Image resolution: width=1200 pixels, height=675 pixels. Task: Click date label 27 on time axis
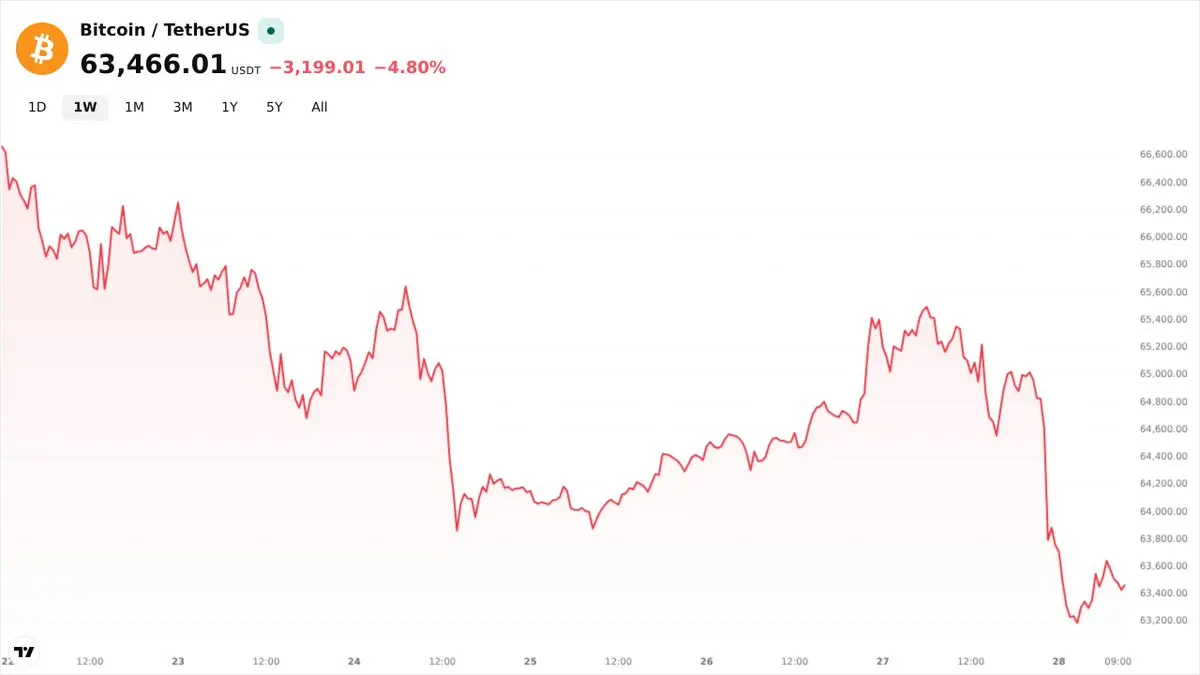[x=883, y=661]
